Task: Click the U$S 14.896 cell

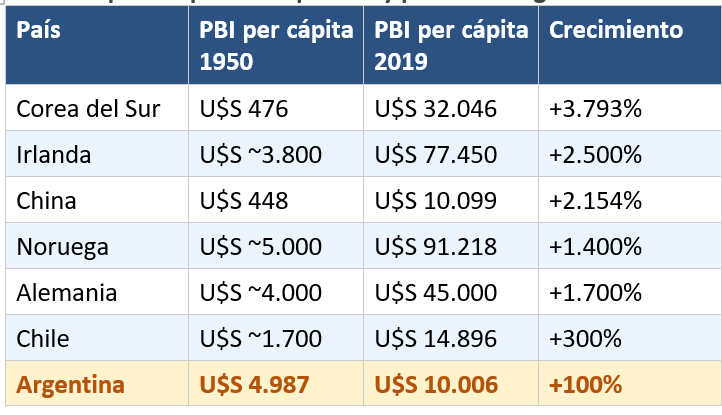Action: [x=436, y=338]
